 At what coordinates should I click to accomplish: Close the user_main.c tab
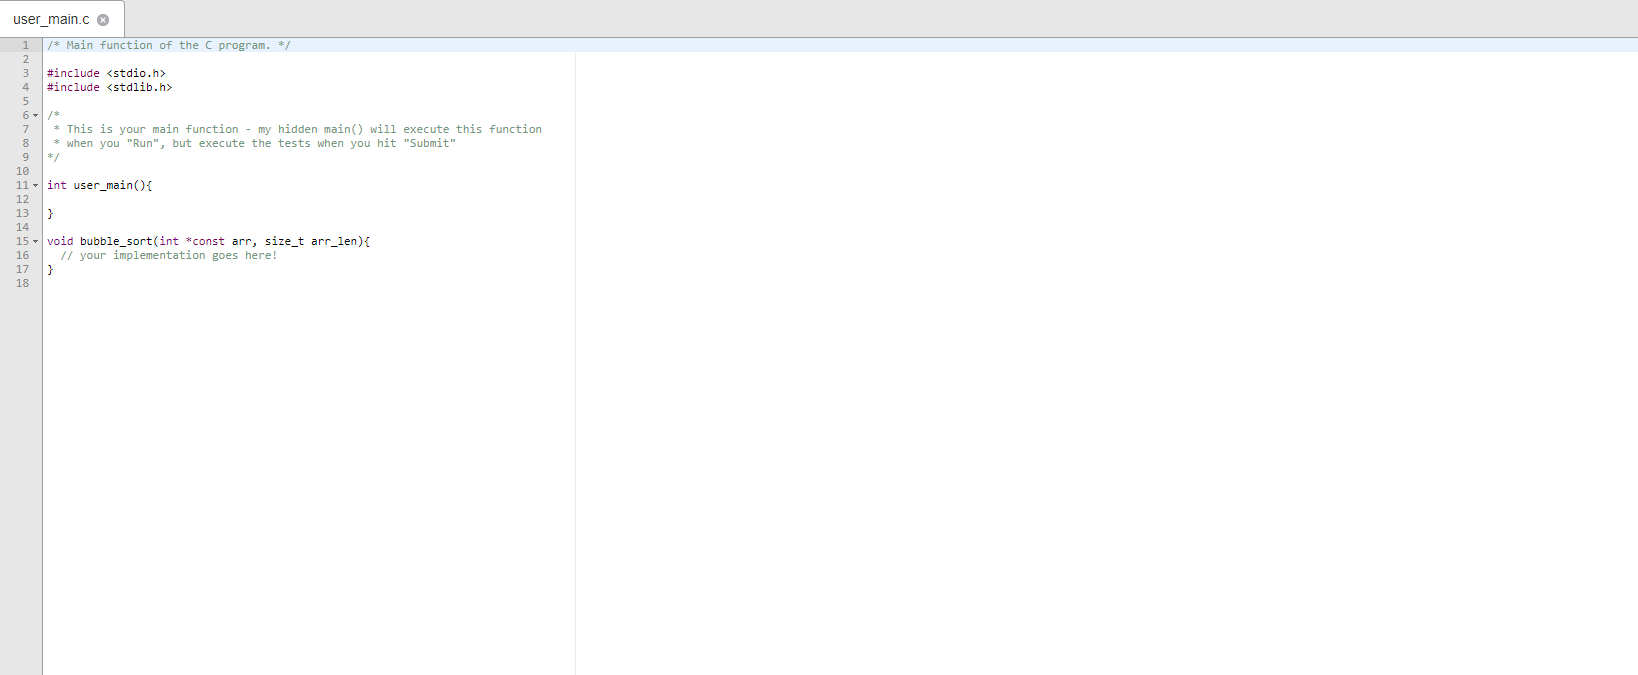103,20
